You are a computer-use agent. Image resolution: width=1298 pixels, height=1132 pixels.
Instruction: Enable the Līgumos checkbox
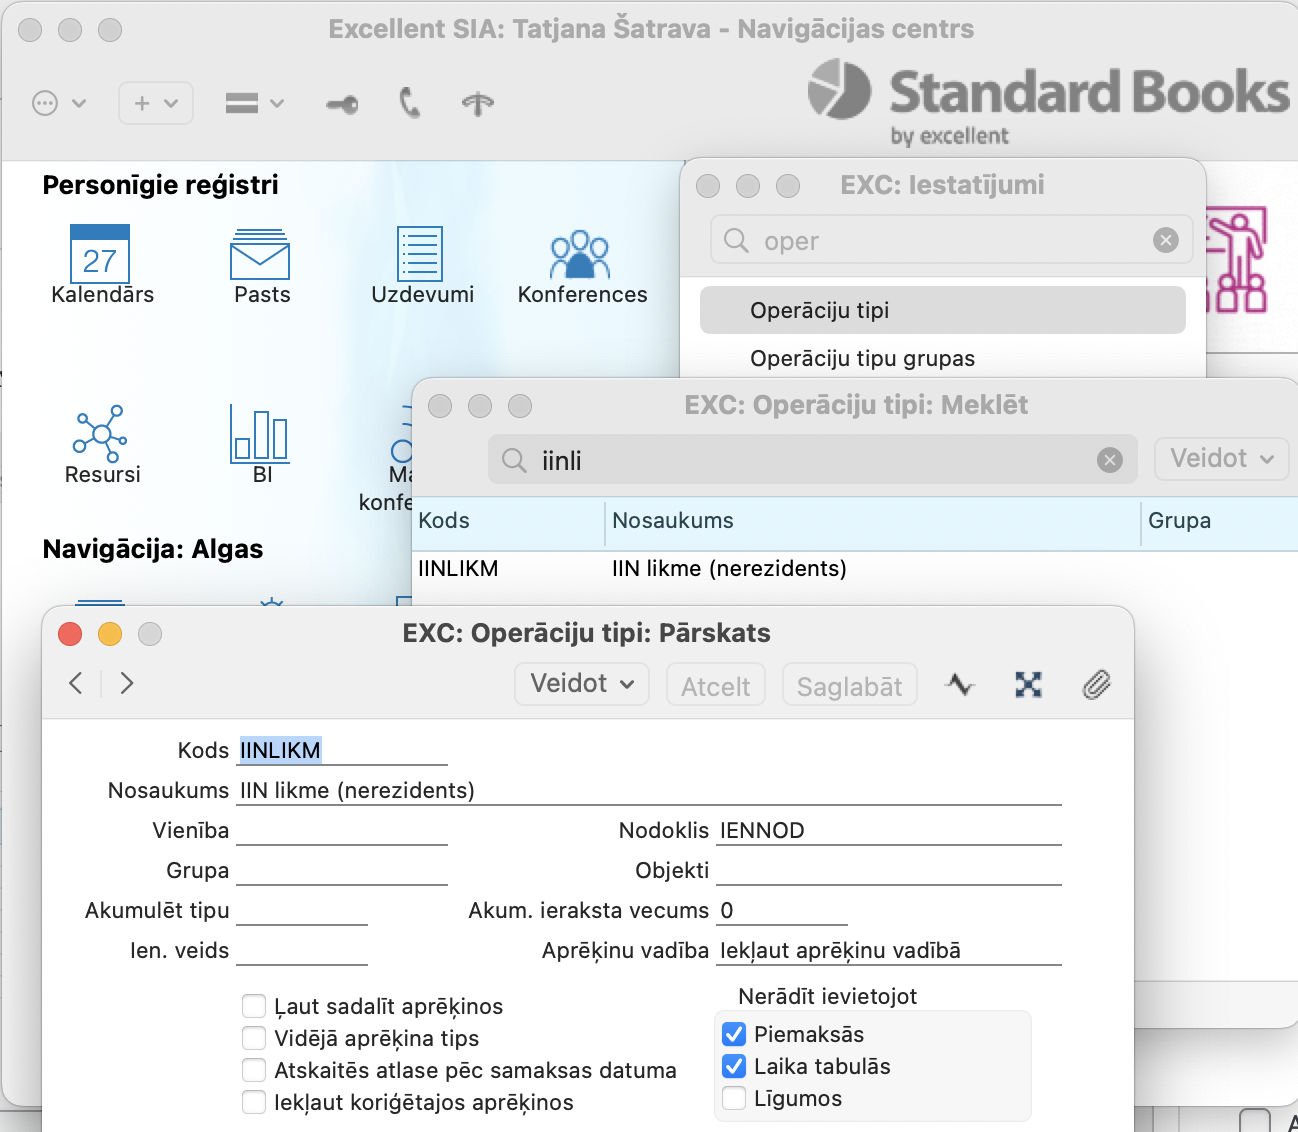[x=734, y=1098]
